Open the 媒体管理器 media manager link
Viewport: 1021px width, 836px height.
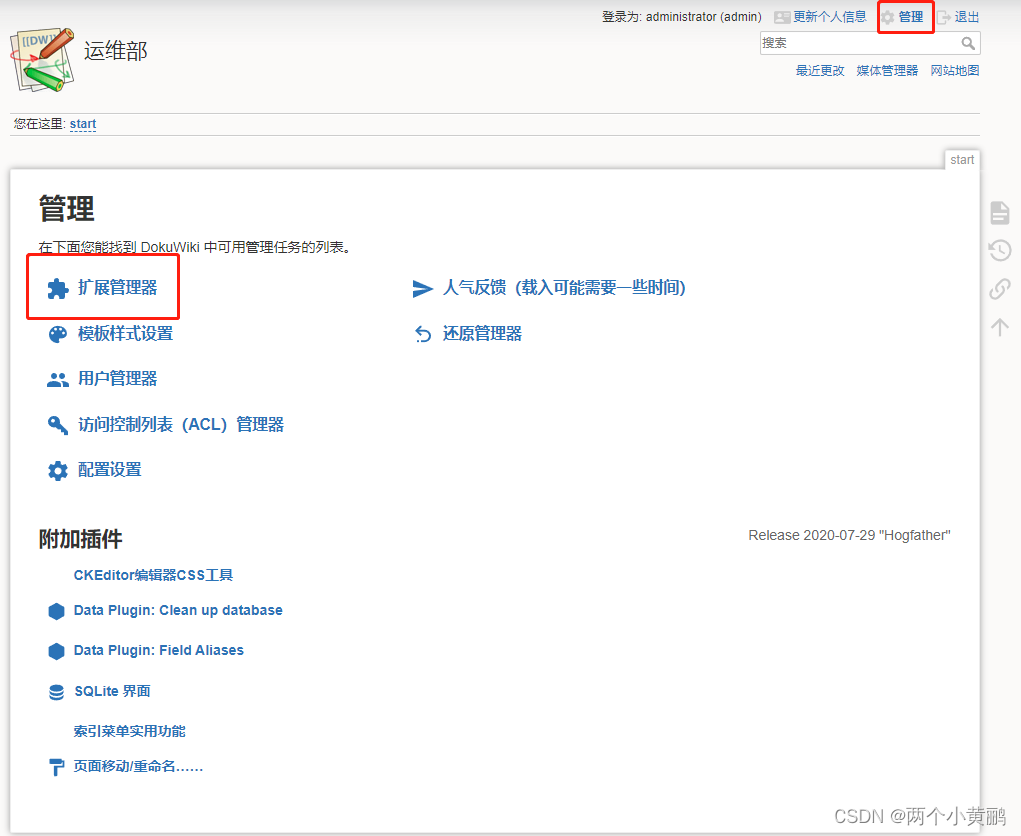[887, 70]
